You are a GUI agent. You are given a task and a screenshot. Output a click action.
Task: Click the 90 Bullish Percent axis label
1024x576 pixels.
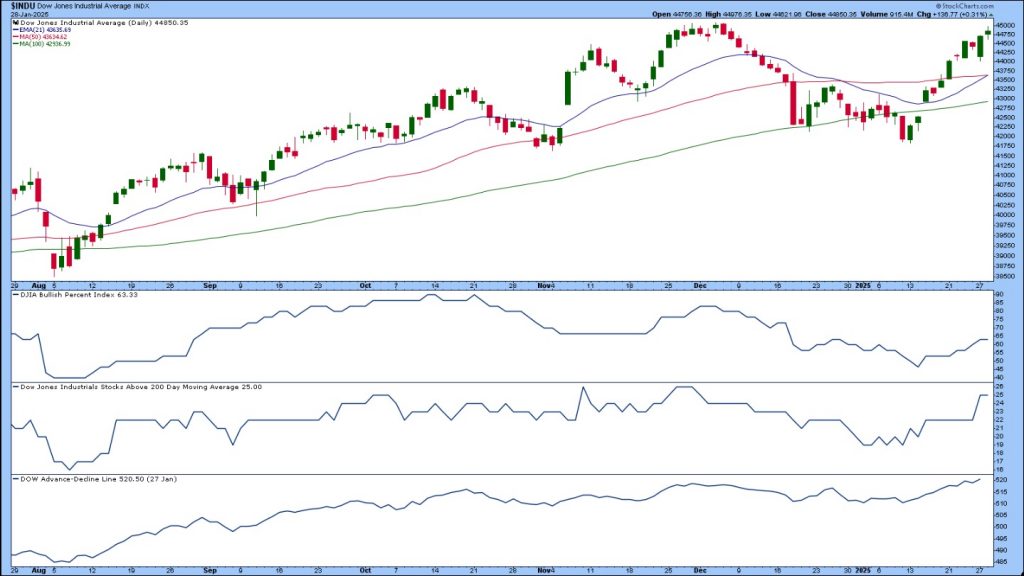(x=1000, y=295)
